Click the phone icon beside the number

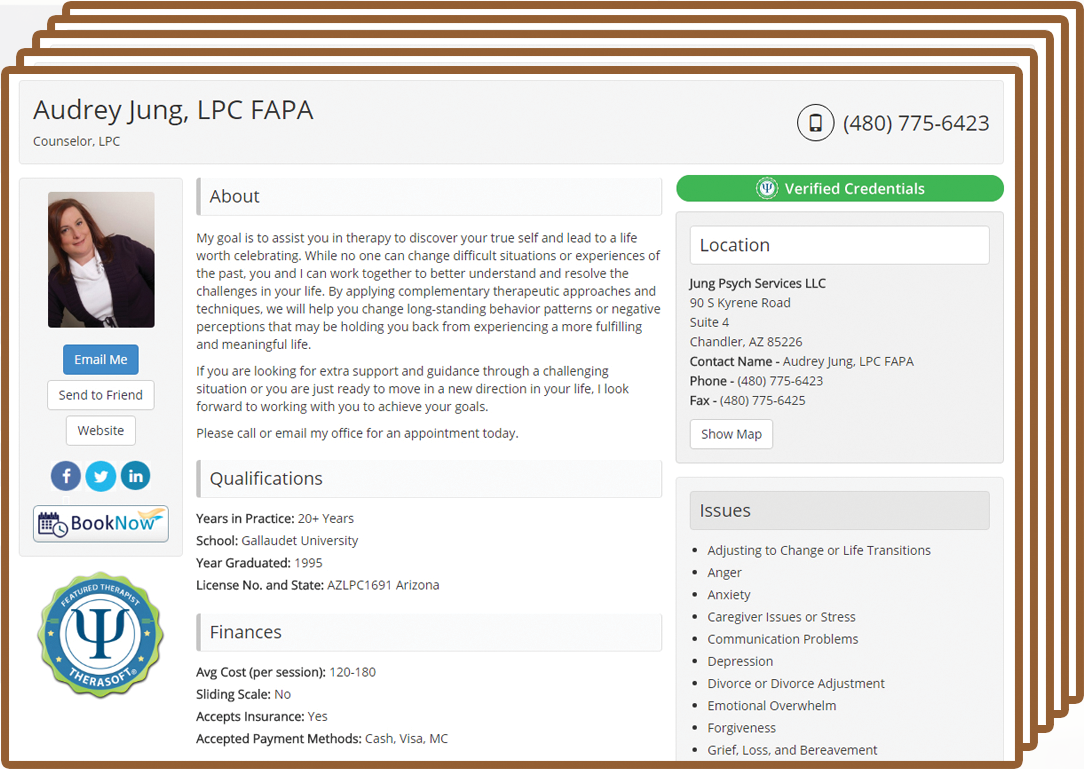[815, 123]
